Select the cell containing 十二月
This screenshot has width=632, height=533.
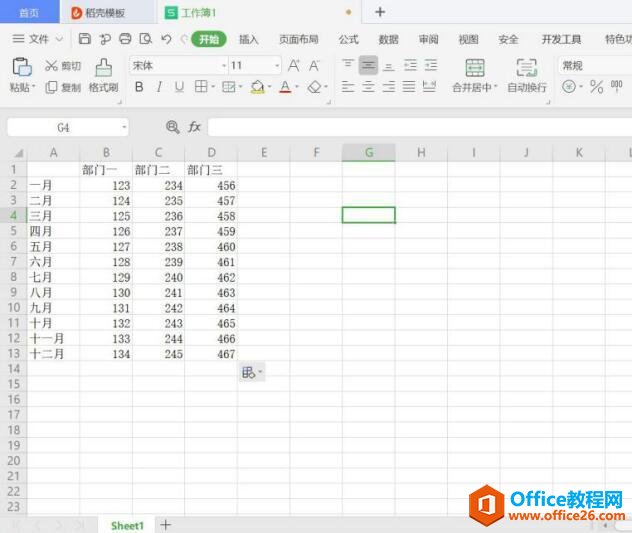point(53,354)
